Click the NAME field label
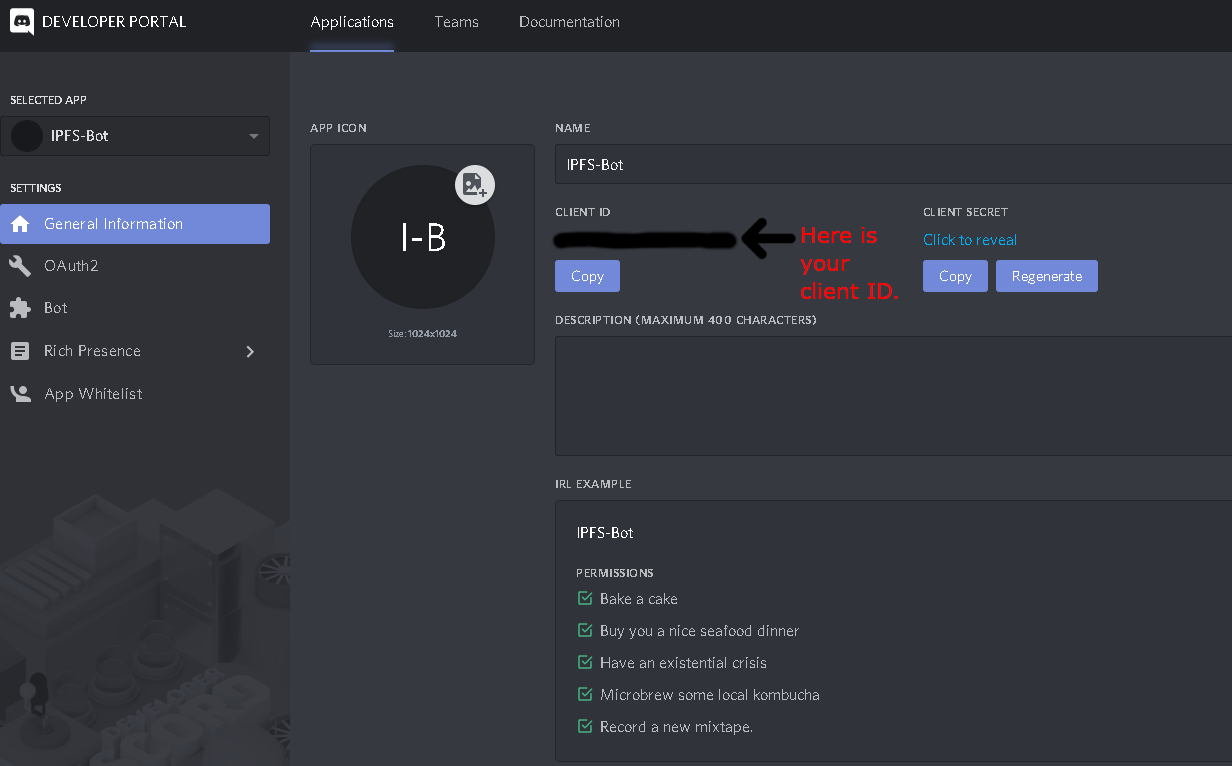 [x=572, y=128]
